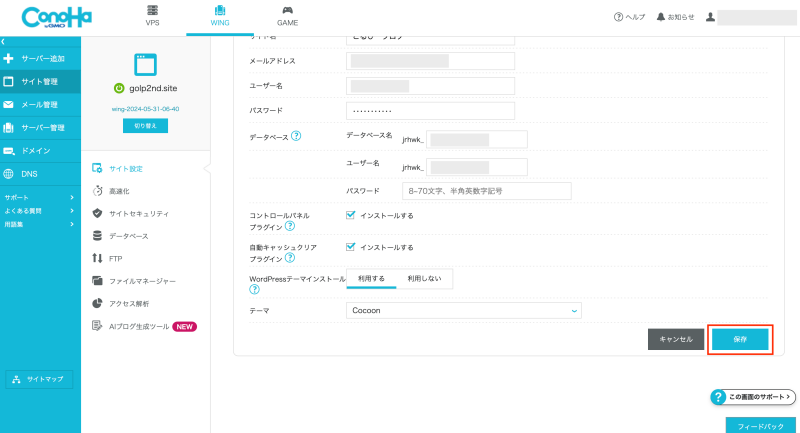Toggle 自動キャッシュクリア インストールする checkbox

tap(350, 247)
